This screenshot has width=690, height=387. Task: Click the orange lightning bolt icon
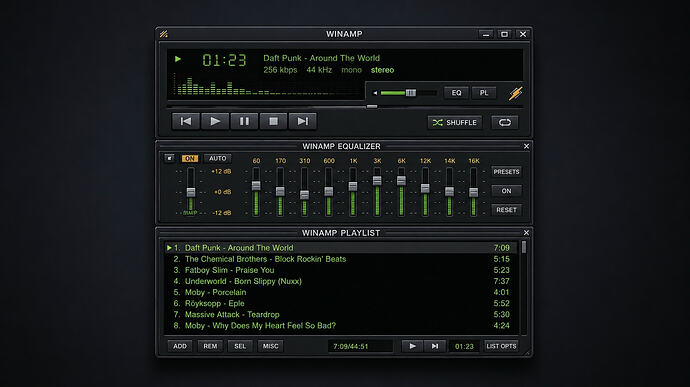coord(515,93)
